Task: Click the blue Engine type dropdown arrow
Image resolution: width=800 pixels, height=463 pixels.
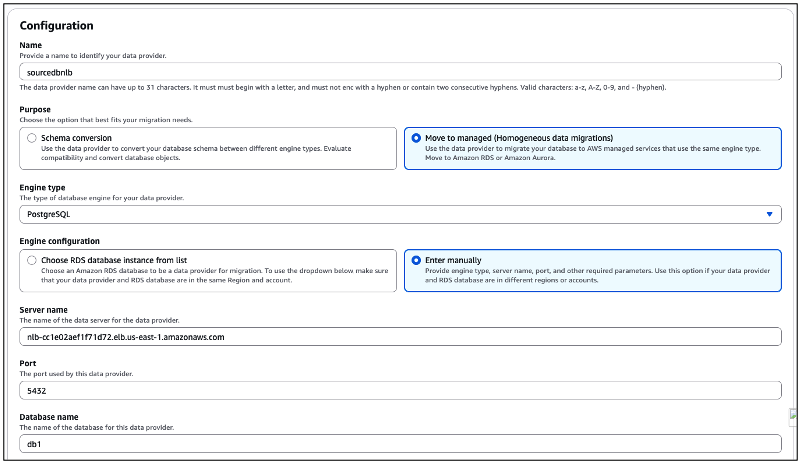Action: tap(769, 214)
